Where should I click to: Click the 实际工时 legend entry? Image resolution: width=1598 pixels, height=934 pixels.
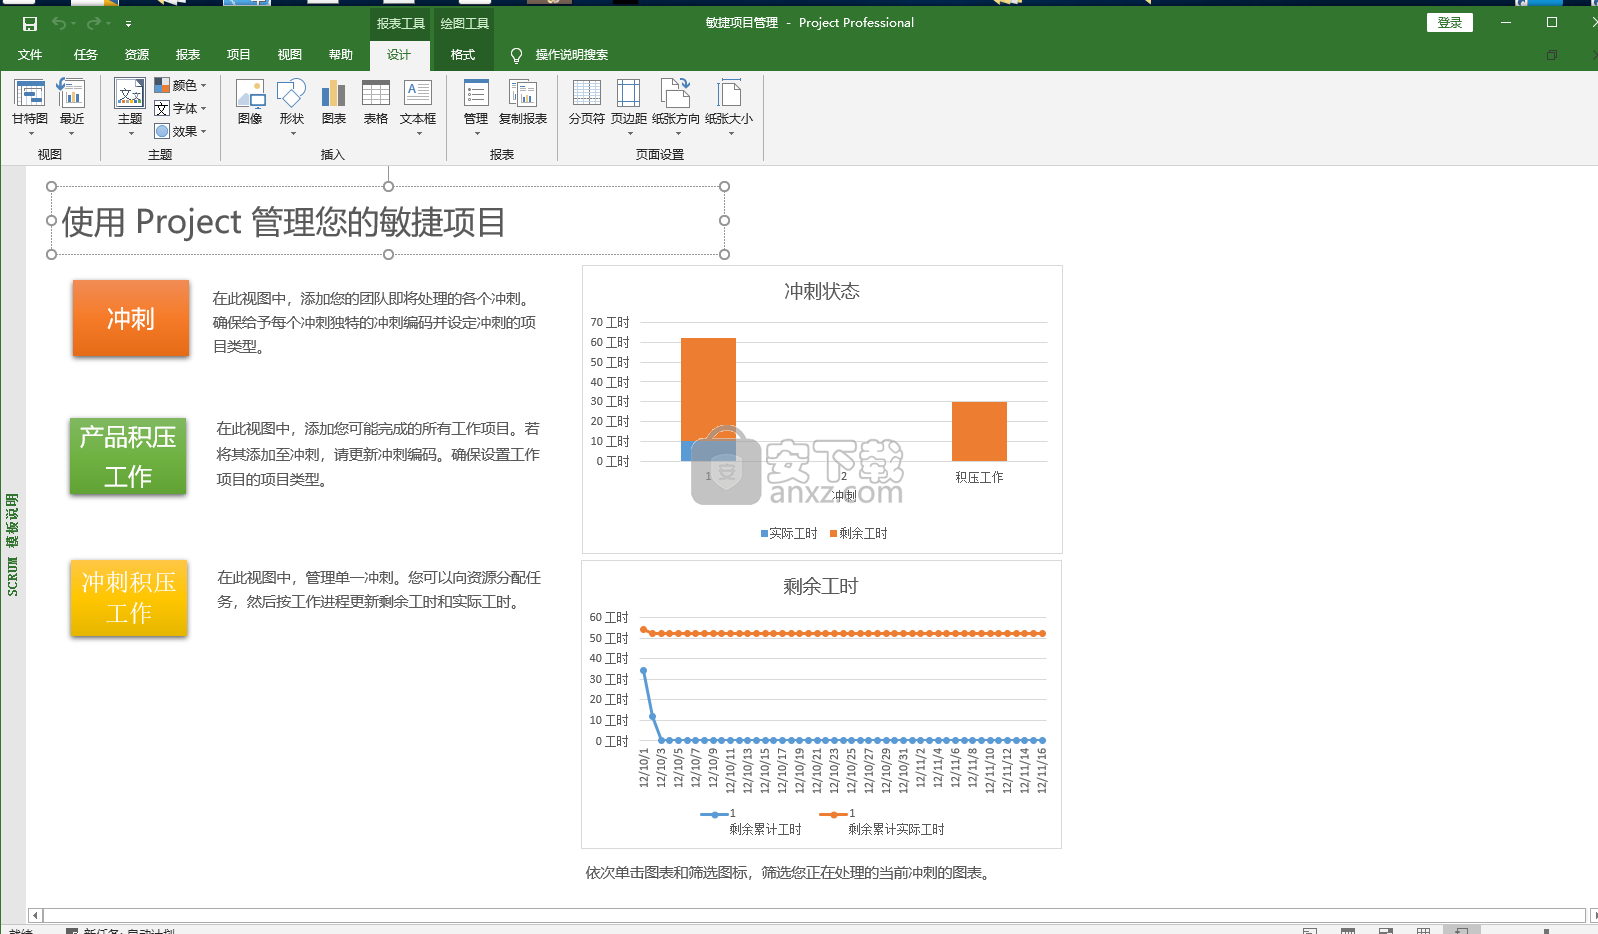click(789, 533)
